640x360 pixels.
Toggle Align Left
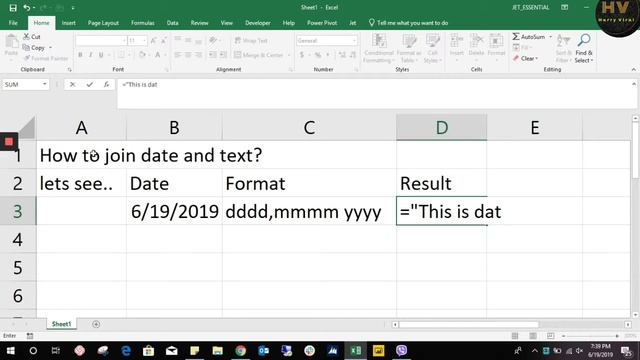click(178, 55)
